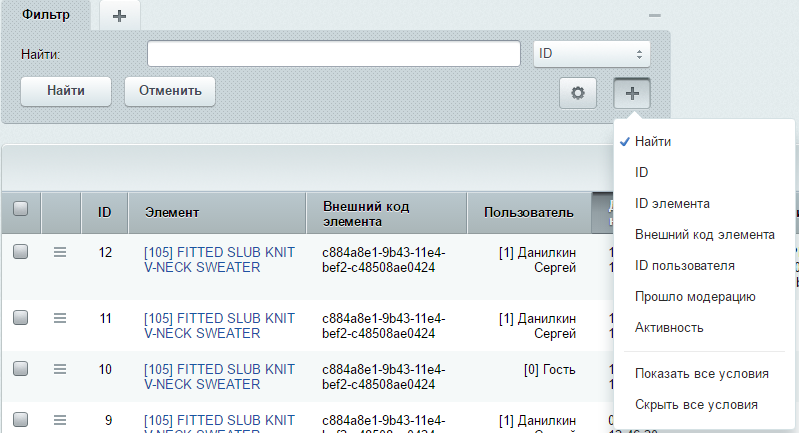Viewport: 799px width, 433px height.
Task: Click the Отменить button
Action: coord(170,91)
